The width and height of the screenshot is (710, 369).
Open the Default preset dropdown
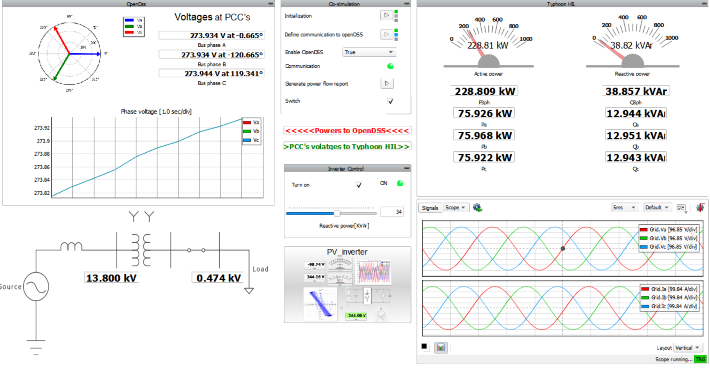point(657,207)
